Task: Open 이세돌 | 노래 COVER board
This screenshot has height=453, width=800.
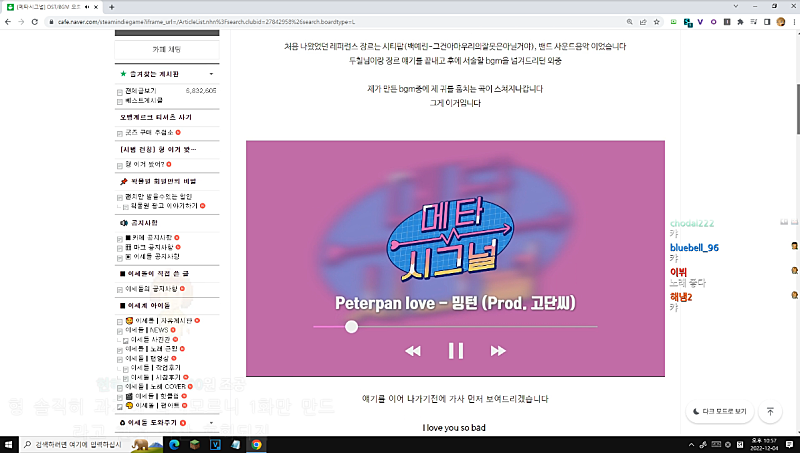Action: (x=156, y=387)
